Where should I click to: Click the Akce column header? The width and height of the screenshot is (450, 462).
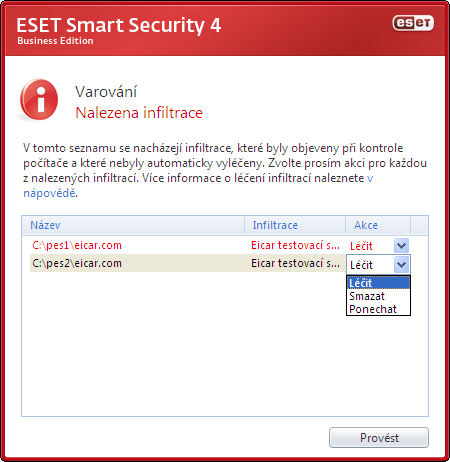coord(378,225)
